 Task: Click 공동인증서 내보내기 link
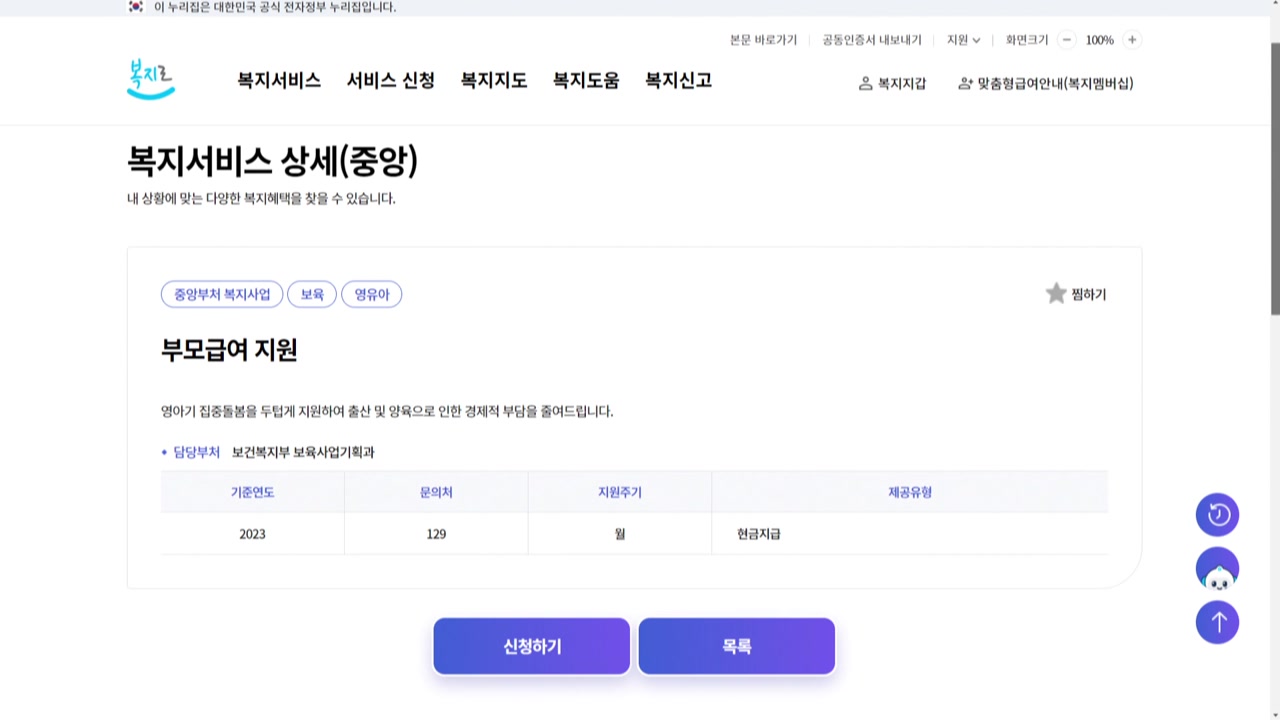tap(871, 40)
